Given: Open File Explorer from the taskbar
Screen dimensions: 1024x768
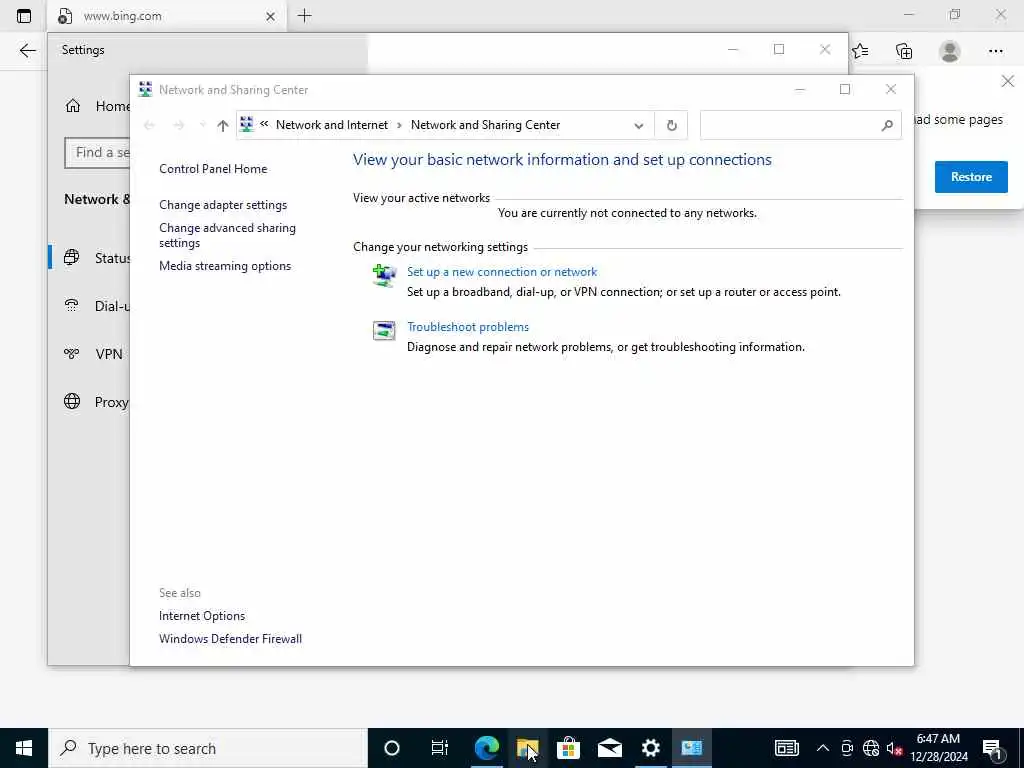Looking at the screenshot, I should [x=528, y=748].
